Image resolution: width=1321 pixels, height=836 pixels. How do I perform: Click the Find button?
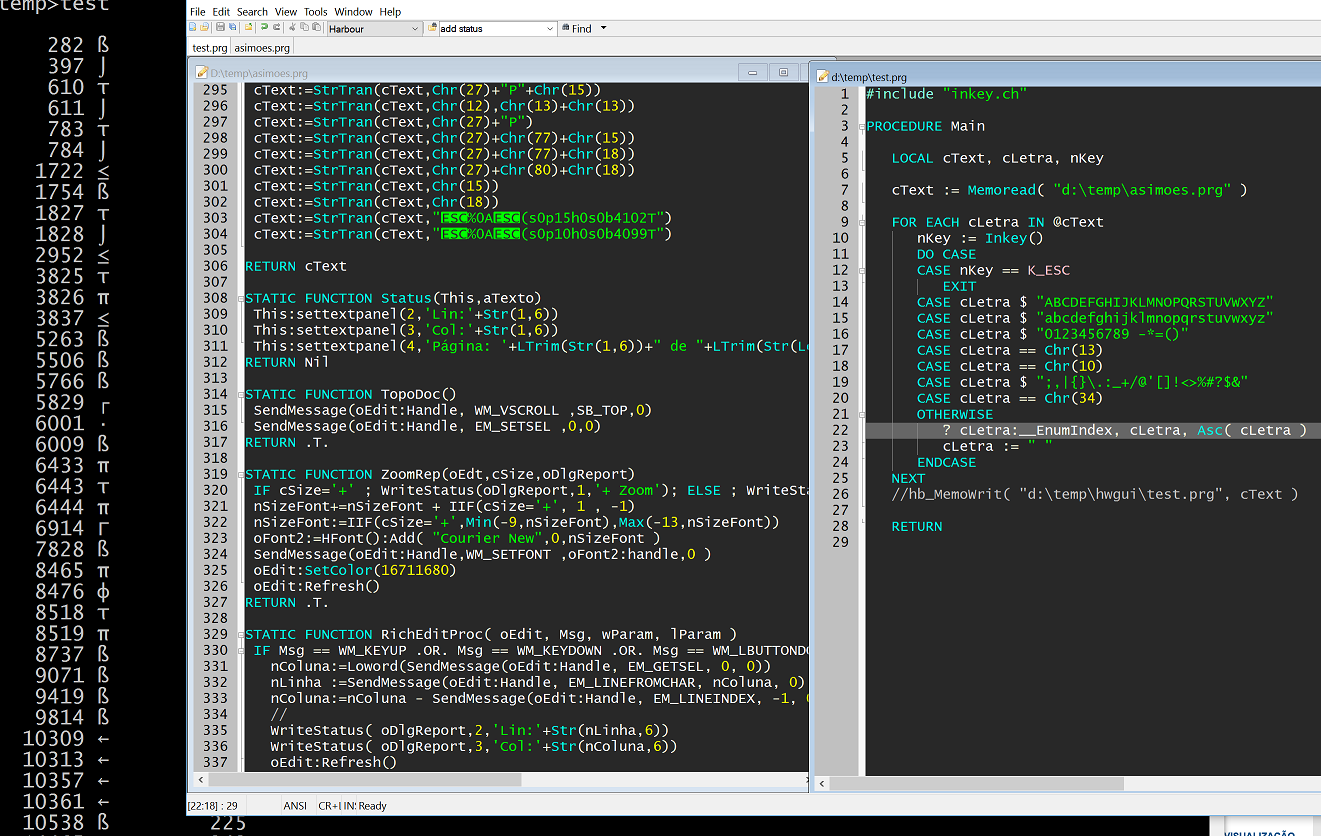578,29
